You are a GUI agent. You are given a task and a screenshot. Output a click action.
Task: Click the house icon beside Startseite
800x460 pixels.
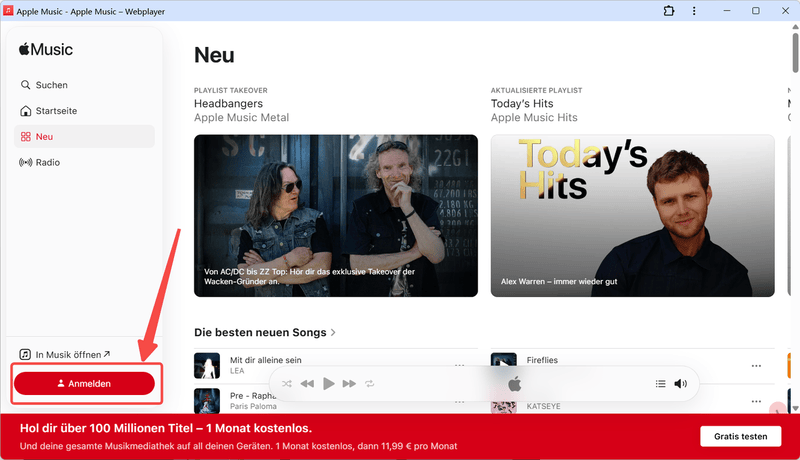[x=26, y=111]
